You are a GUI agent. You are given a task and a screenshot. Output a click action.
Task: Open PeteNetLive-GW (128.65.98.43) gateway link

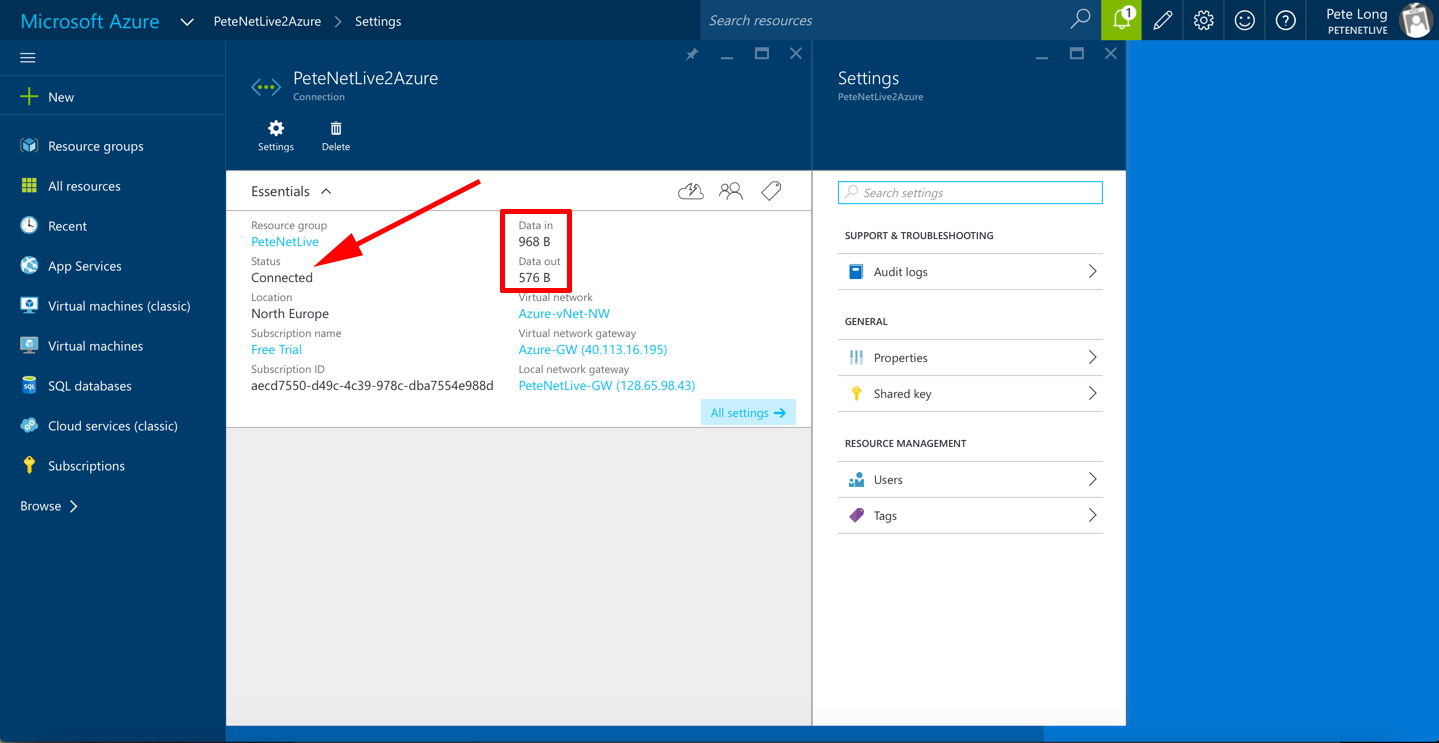[x=607, y=386]
